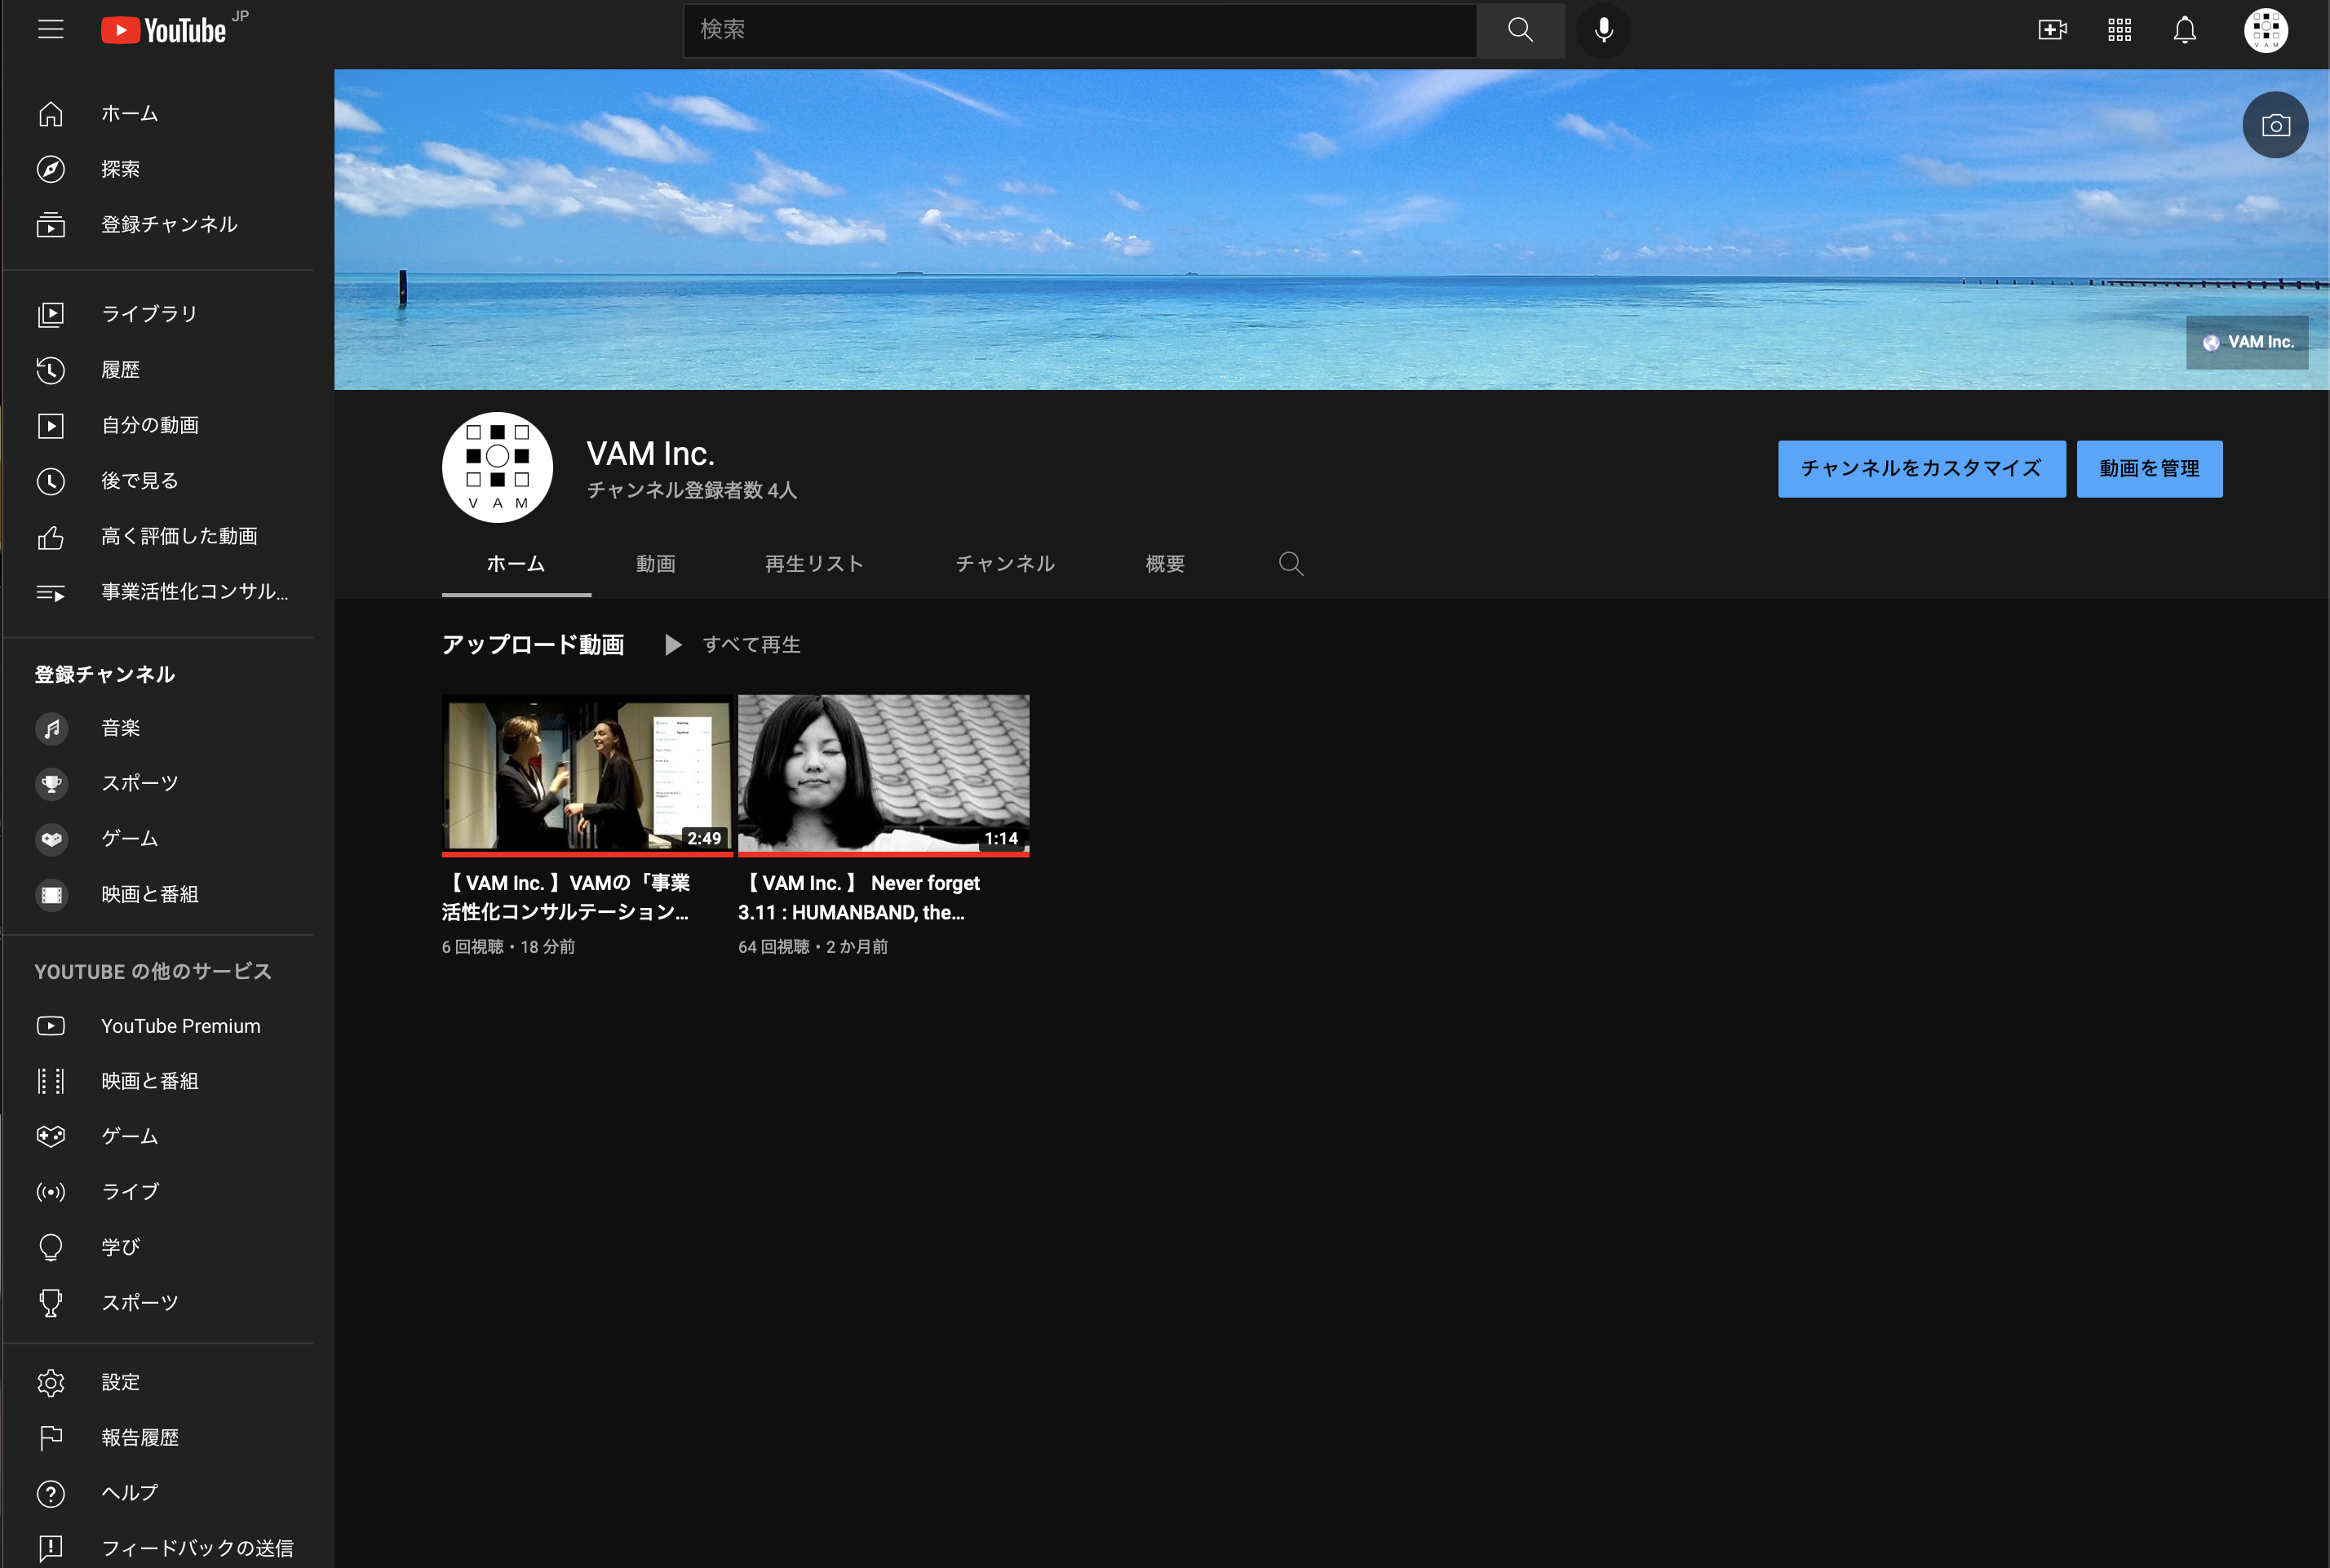Click the YouTube logo
2330x1568 pixels.
(x=164, y=30)
